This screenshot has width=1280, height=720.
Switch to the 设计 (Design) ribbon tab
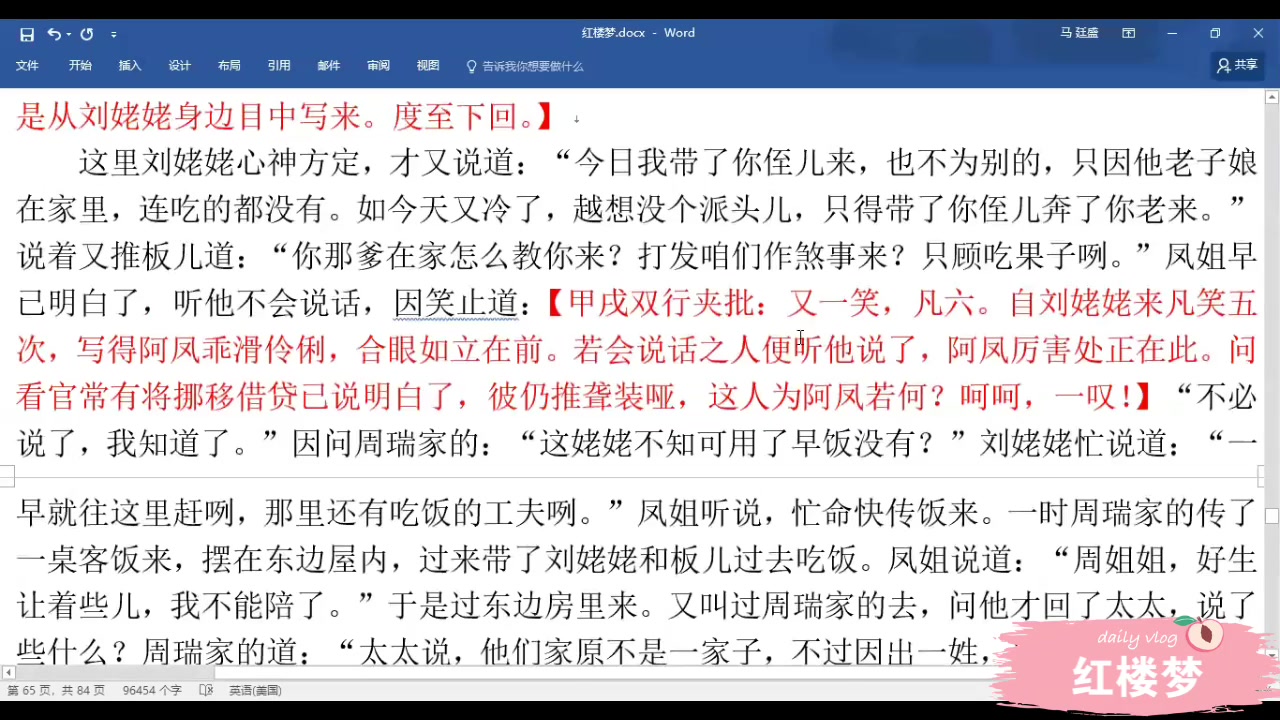179,66
